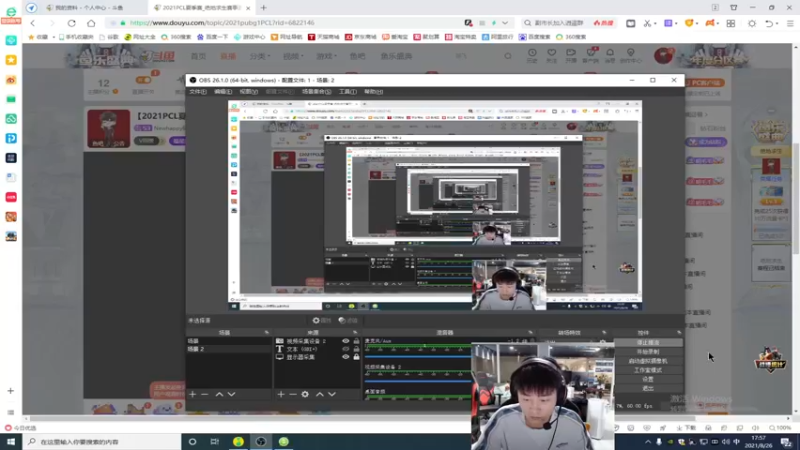Open OBS 设置 button in controls
Viewport: 800px width, 450px height.
pyautogui.click(x=648, y=380)
